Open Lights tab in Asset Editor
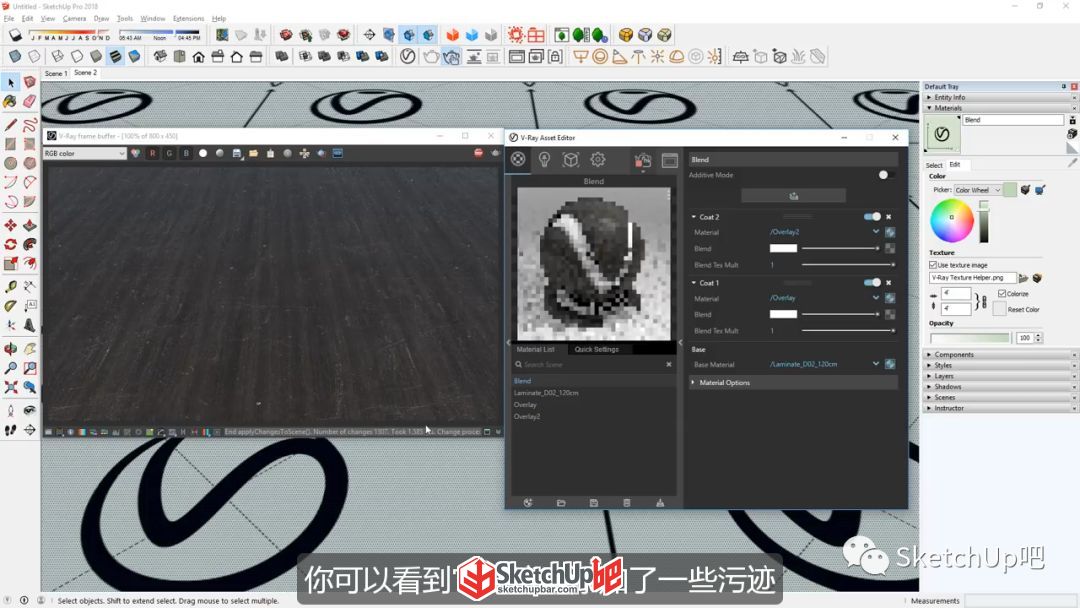This screenshot has width=1080, height=608. [x=544, y=160]
